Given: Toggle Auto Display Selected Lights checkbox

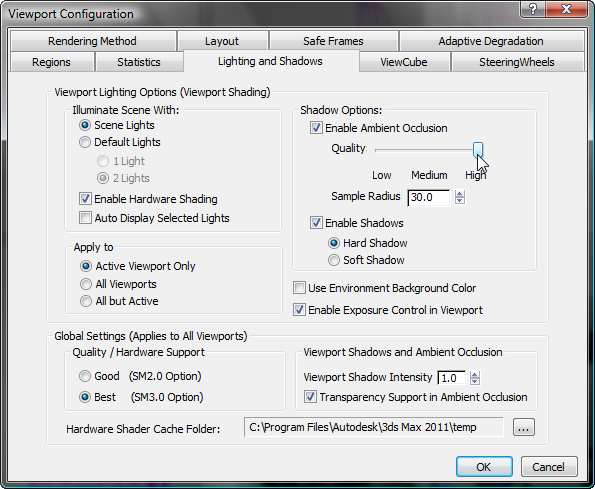Looking at the screenshot, I should coord(85,218).
